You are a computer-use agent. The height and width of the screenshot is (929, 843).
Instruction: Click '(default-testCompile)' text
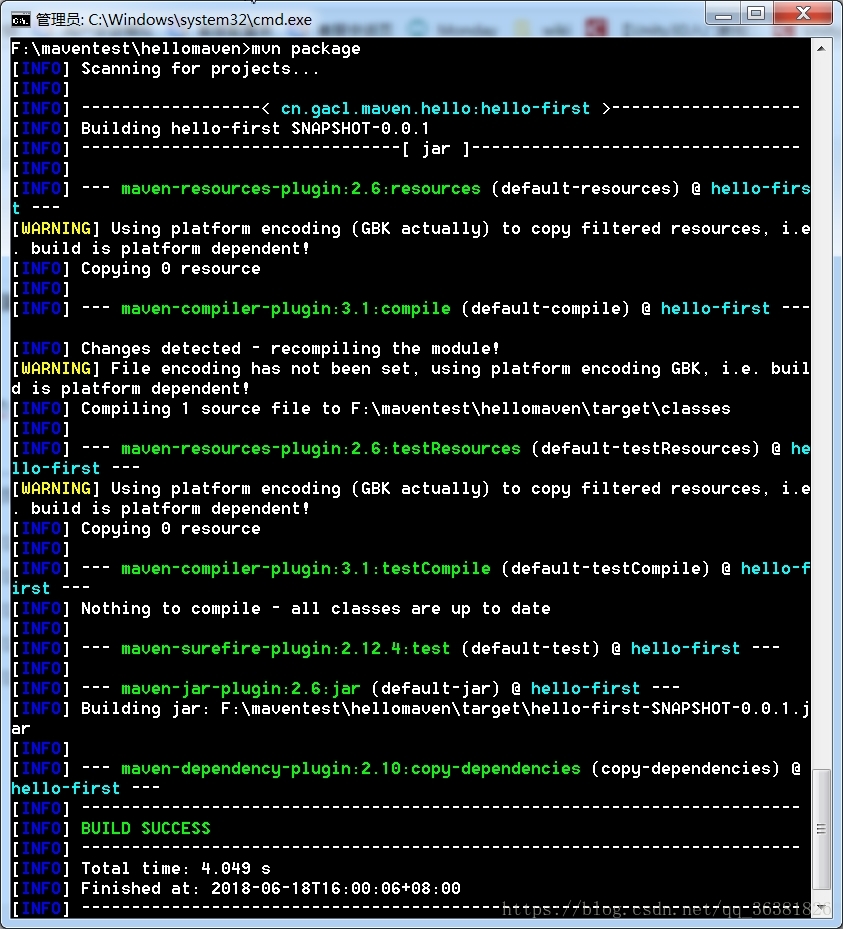pyautogui.click(x=605, y=569)
